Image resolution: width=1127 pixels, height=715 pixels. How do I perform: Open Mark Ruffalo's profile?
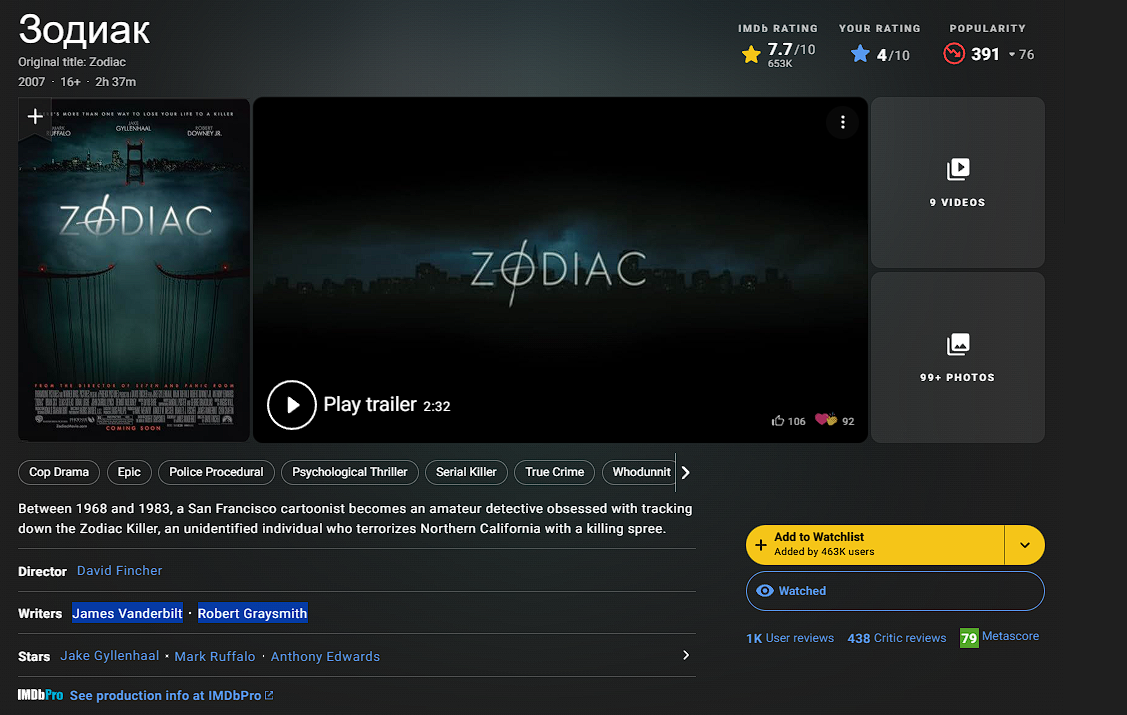click(215, 656)
